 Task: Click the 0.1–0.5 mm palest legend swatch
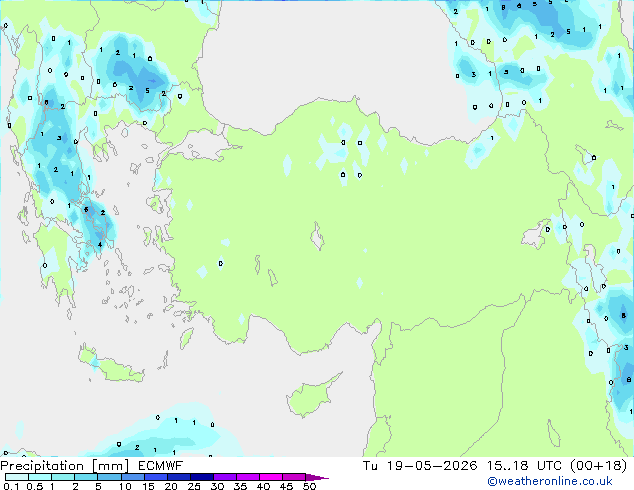pos(17,477)
